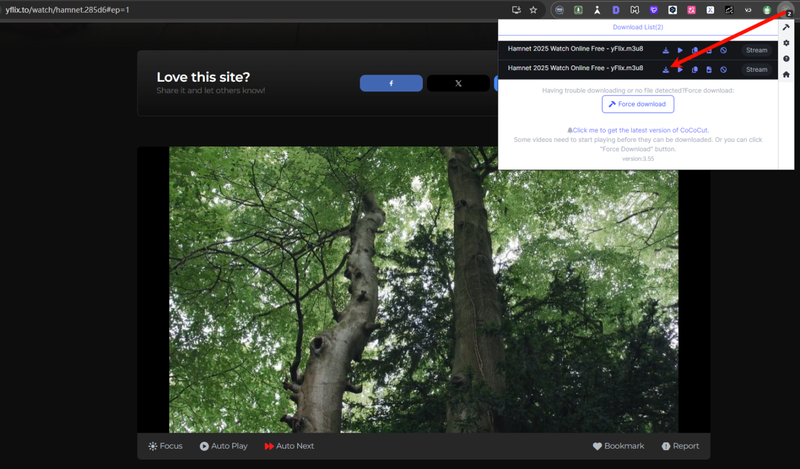This screenshot has width=800, height=469.
Task: Download the second Hamnet m3u8 entry
Action: tap(666, 69)
